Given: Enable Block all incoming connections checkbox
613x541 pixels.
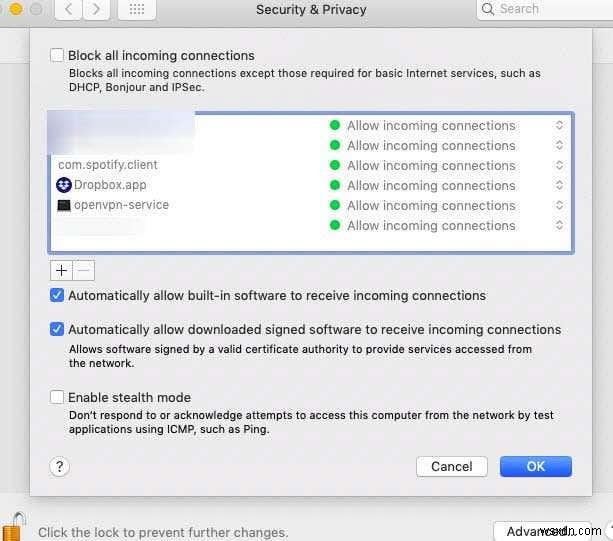Looking at the screenshot, I should [57, 56].
